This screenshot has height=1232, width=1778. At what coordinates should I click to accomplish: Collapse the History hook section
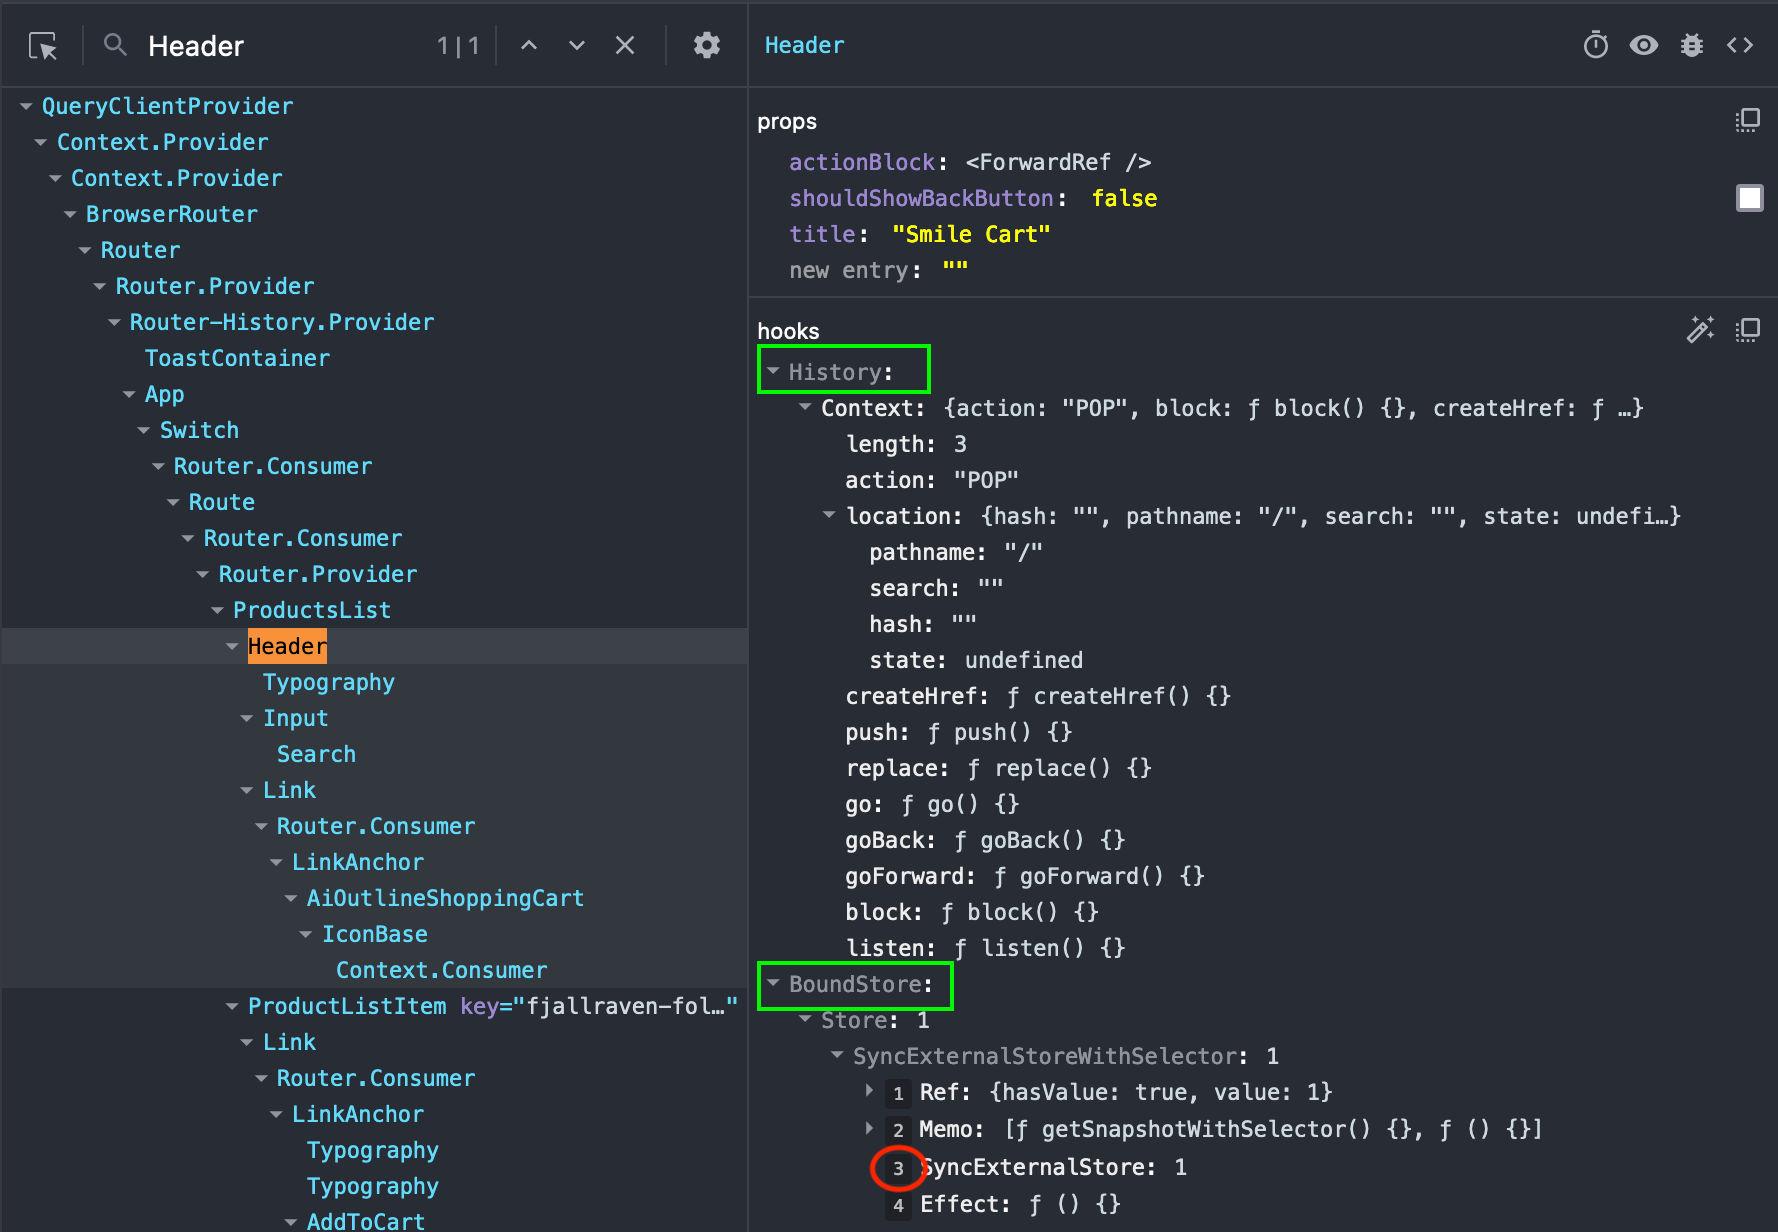point(773,371)
